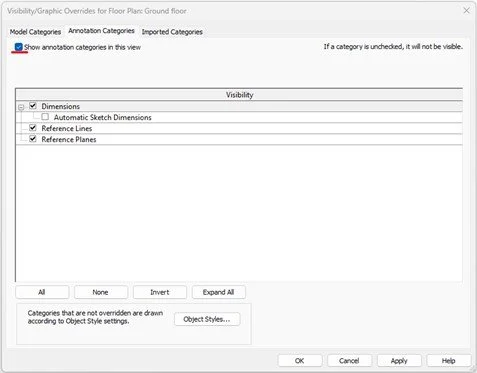This screenshot has height=373, width=477.
Task: Switch to the Model Categories tab
Action: (35, 32)
